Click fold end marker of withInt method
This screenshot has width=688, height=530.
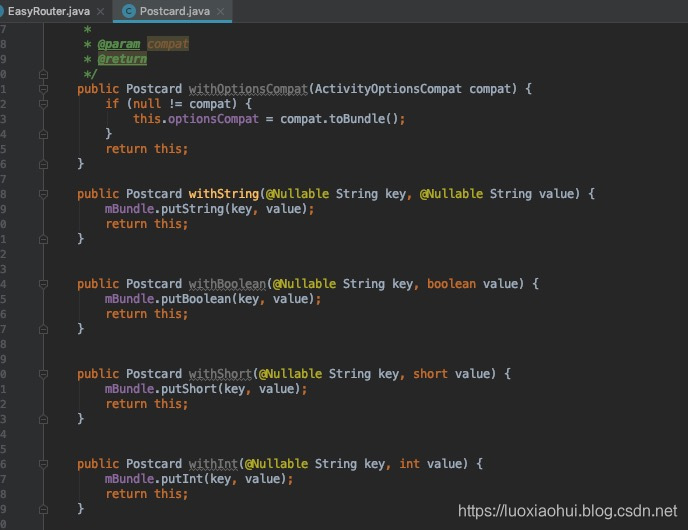coord(43,509)
